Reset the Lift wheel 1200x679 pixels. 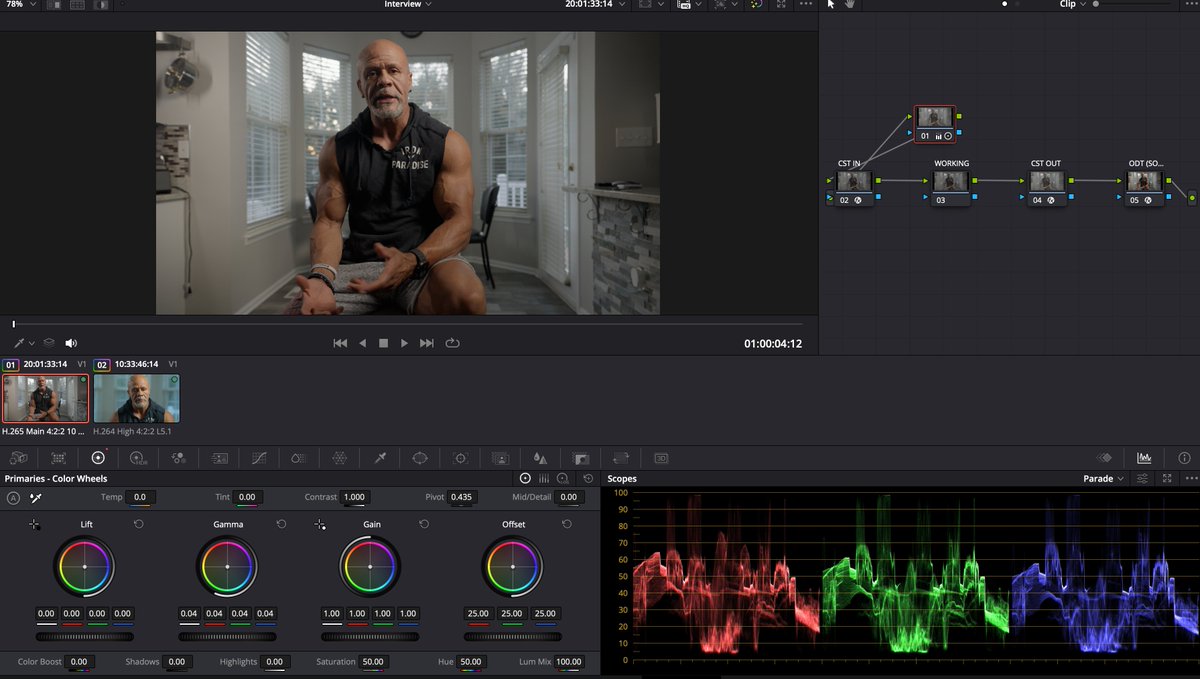(138, 524)
